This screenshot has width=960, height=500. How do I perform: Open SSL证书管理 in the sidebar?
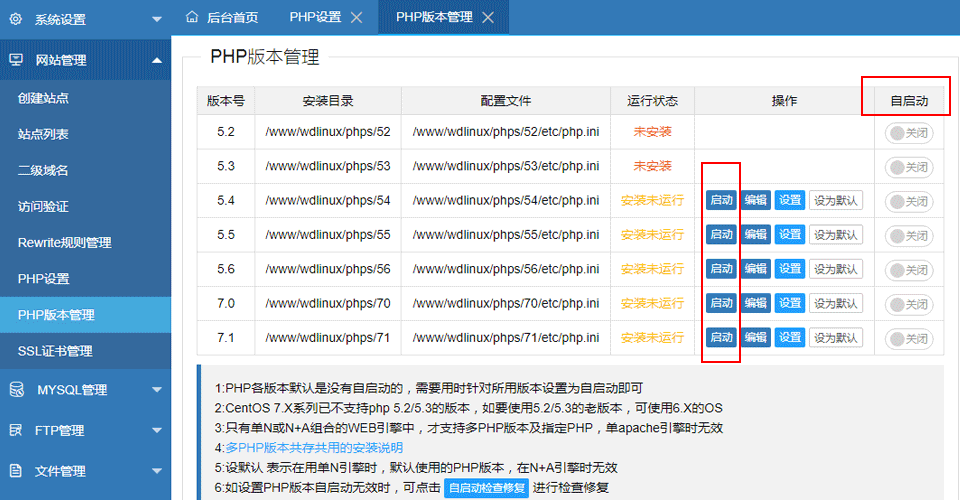[55, 351]
